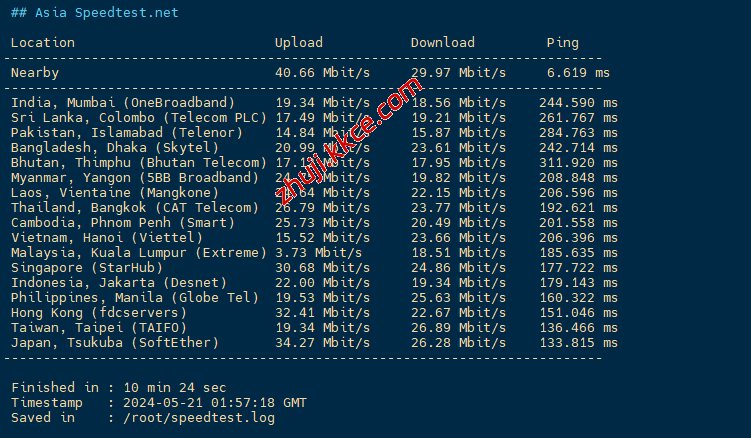Click the 26.89 Mbit/s Taipei download value
Screen dimensions: 751x438
[x=458, y=328]
